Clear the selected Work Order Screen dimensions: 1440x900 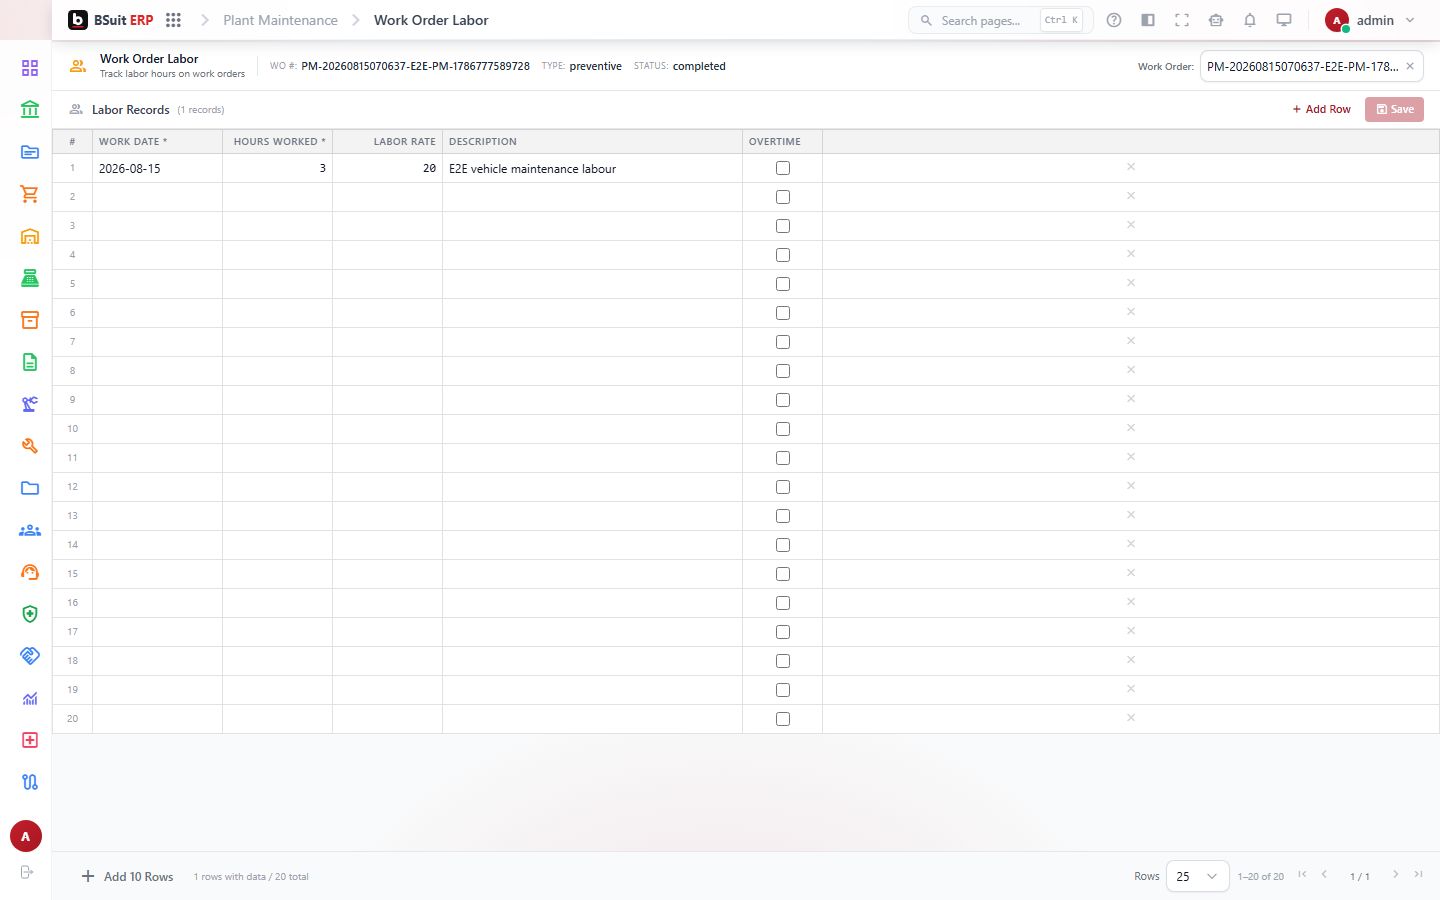pos(1410,66)
